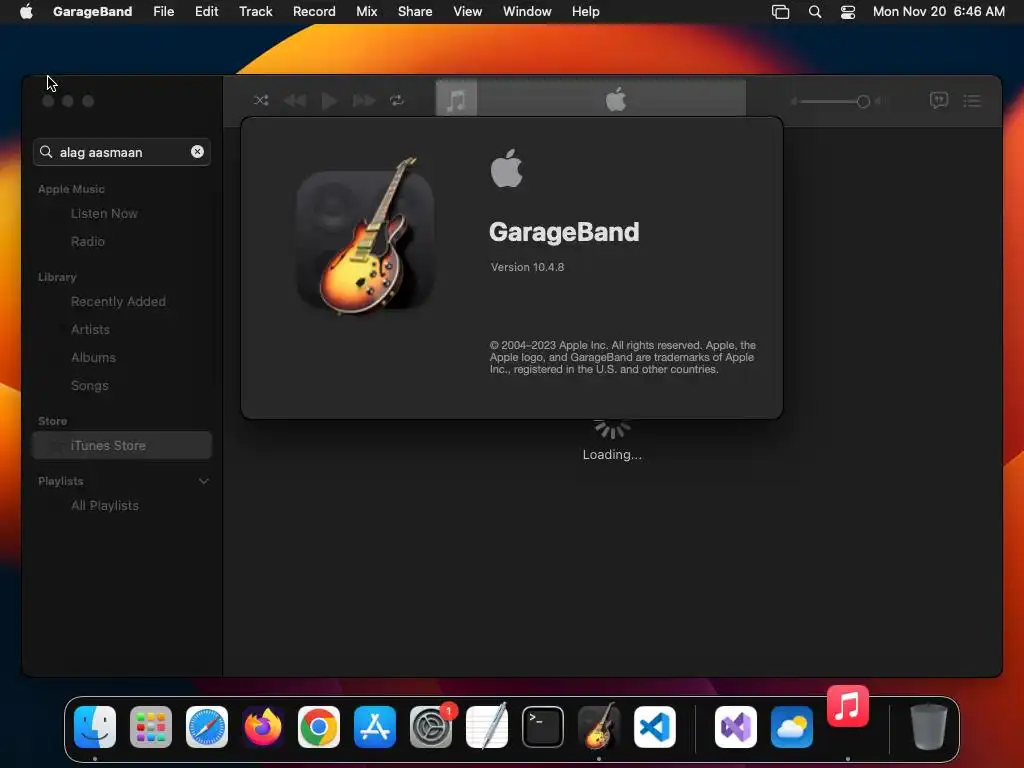This screenshot has height=768, width=1024.
Task: Select iTunes Store in sidebar
Action: tap(122, 445)
